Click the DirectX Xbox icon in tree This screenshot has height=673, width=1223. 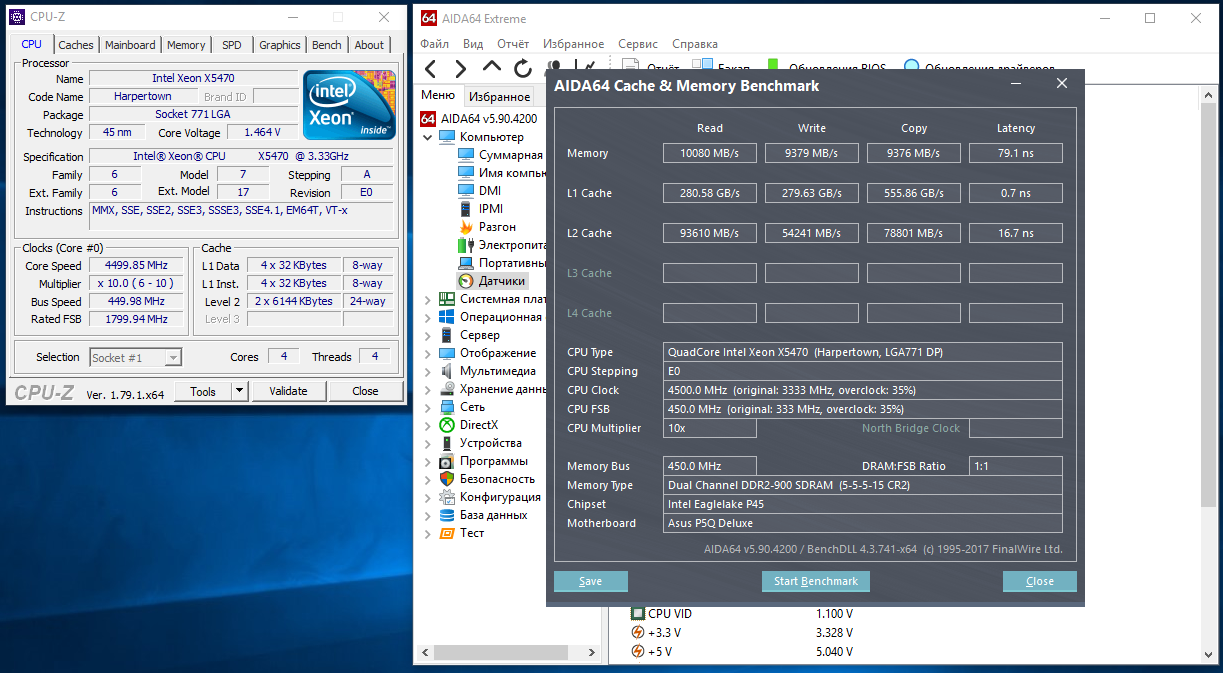point(447,425)
